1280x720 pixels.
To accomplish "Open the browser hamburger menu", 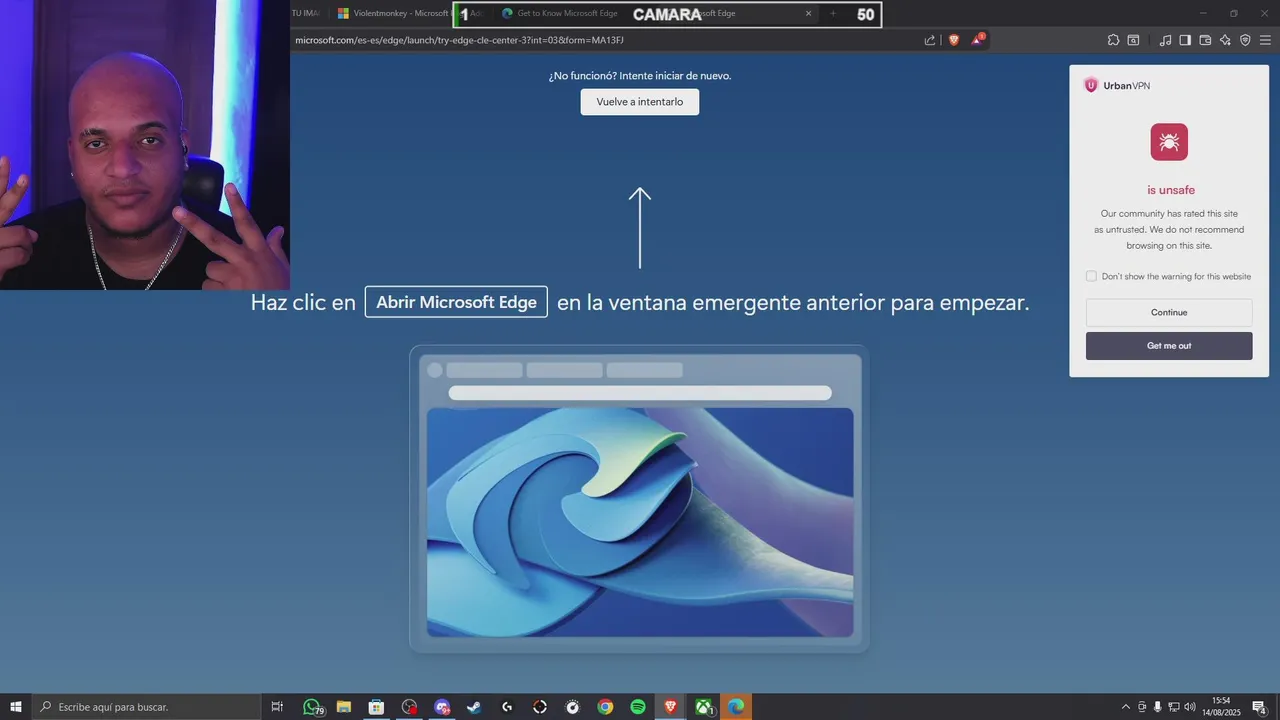I will point(1265,40).
